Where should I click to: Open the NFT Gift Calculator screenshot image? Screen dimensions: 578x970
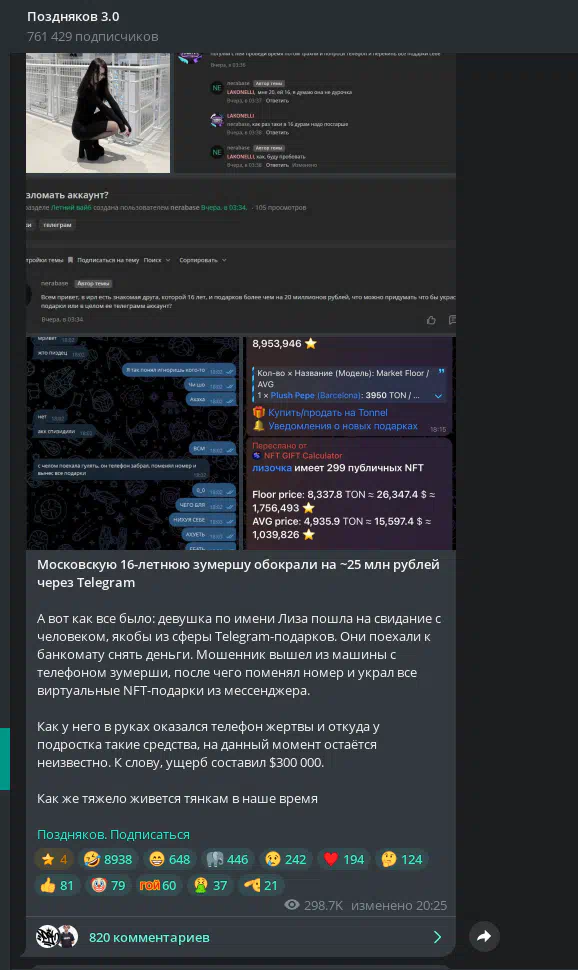(350, 443)
